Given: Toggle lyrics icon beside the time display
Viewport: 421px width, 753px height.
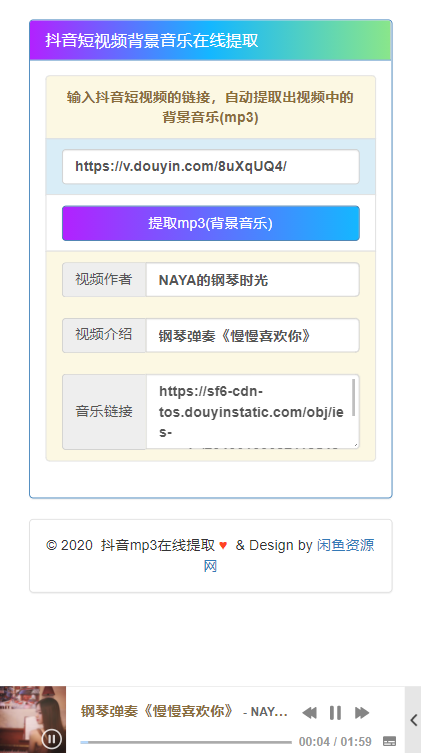Looking at the screenshot, I should [x=390, y=741].
